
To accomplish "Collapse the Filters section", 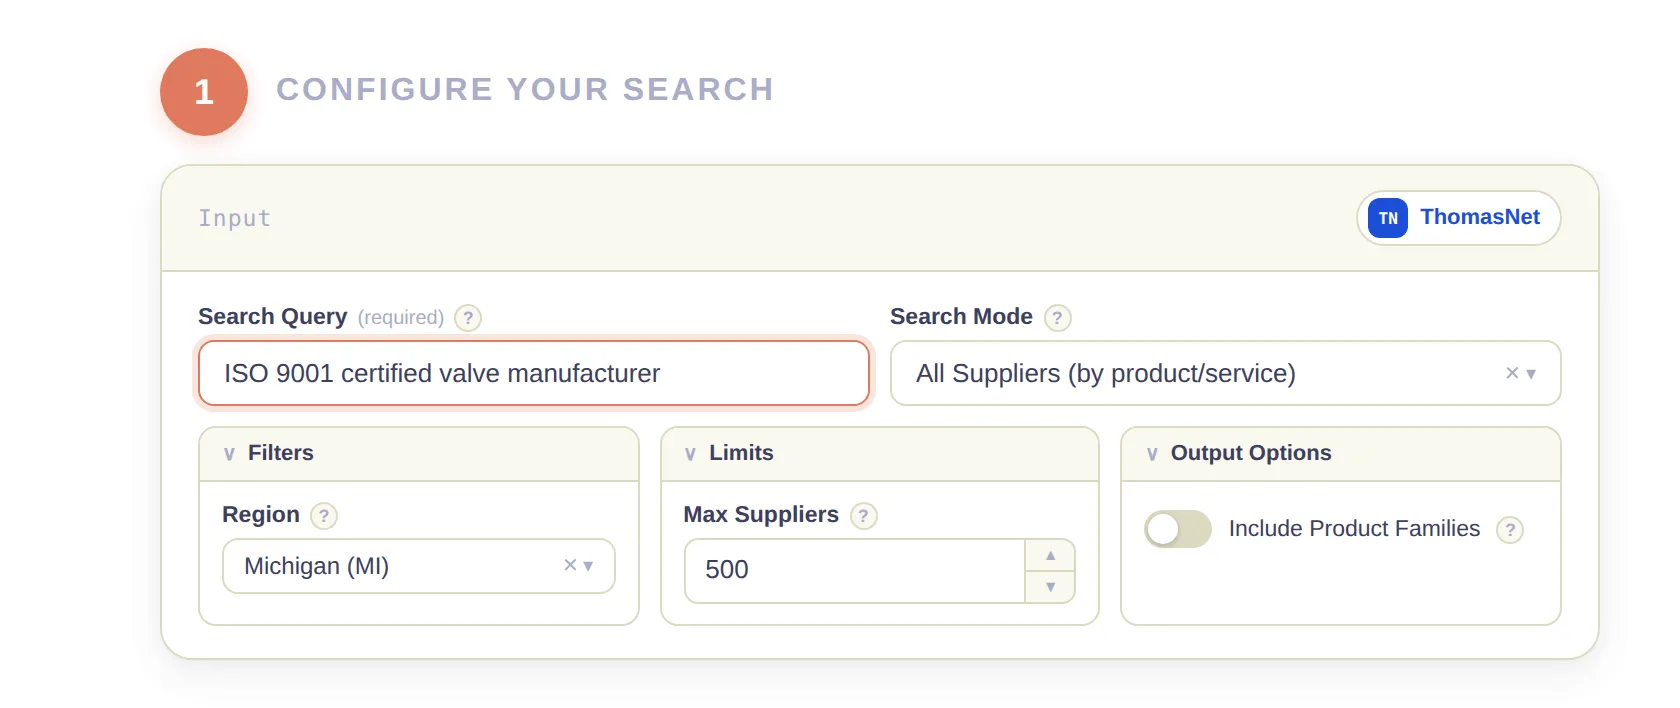I will pyautogui.click(x=231, y=453).
